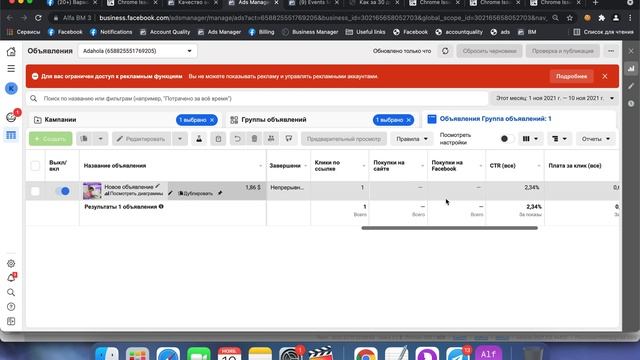Viewport: 640px width, 360px height.
Task: Open the charts icon in right panel
Action: (631, 69)
